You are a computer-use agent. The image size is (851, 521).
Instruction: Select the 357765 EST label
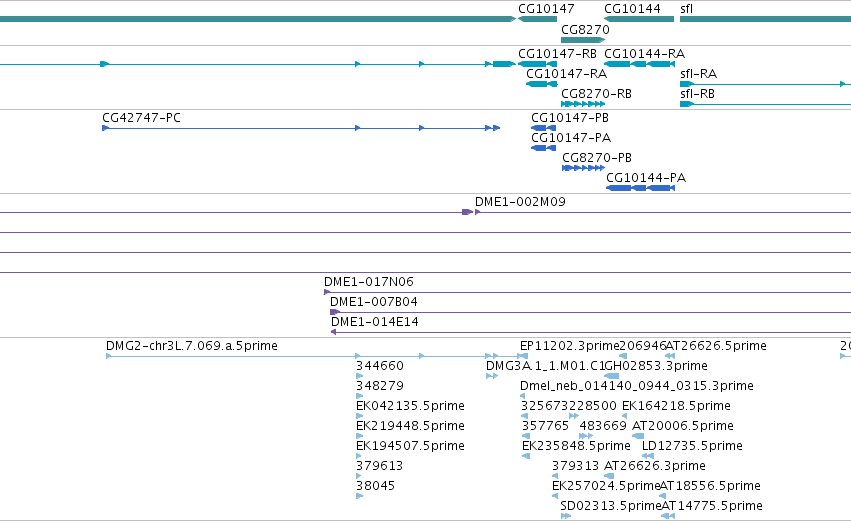545,427
